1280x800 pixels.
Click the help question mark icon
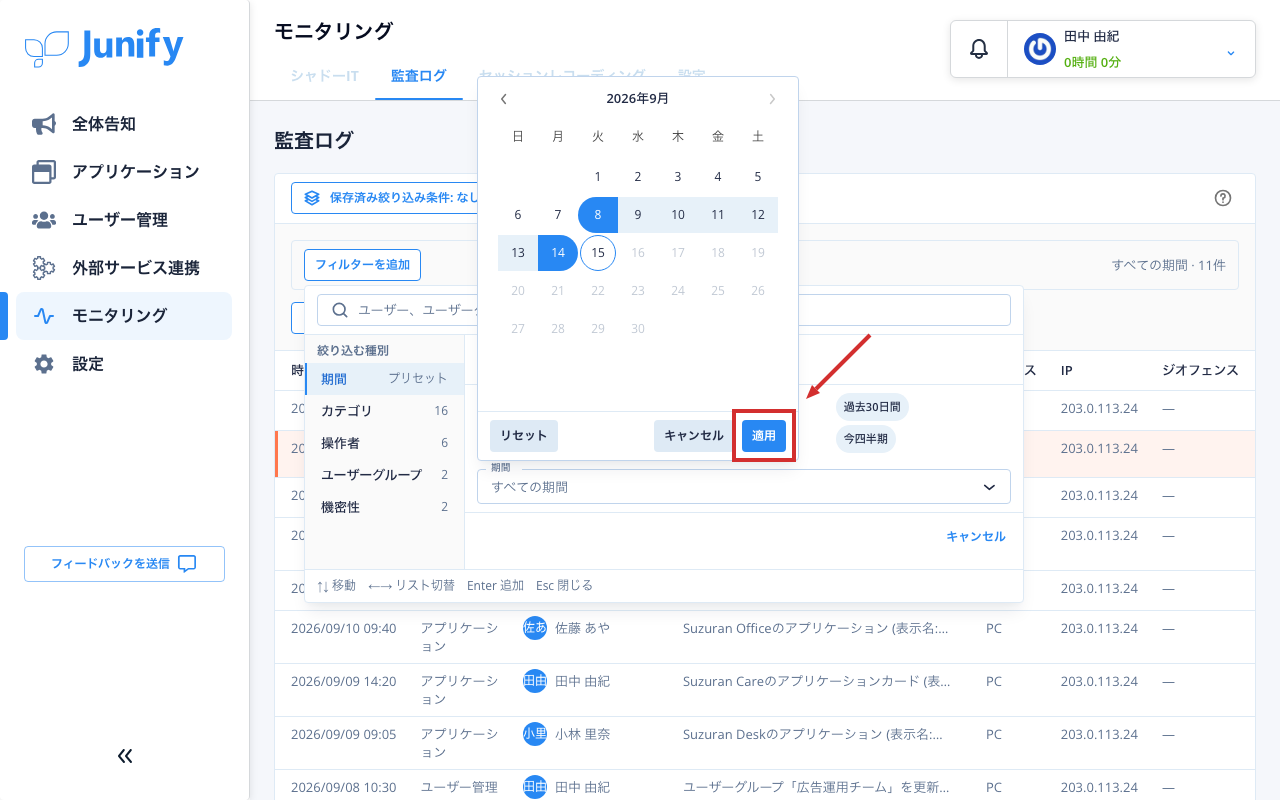pyautogui.click(x=1222, y=198)
